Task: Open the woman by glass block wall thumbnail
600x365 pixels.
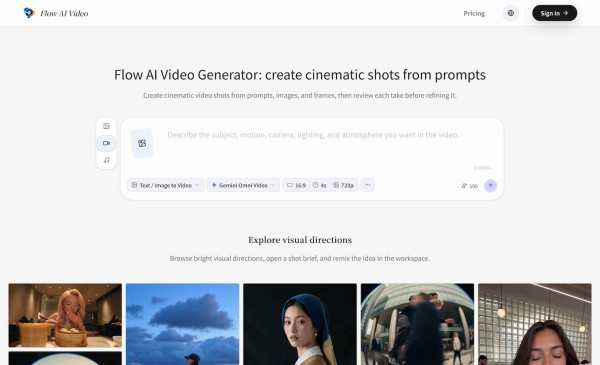Action: (x=535, y=324)
